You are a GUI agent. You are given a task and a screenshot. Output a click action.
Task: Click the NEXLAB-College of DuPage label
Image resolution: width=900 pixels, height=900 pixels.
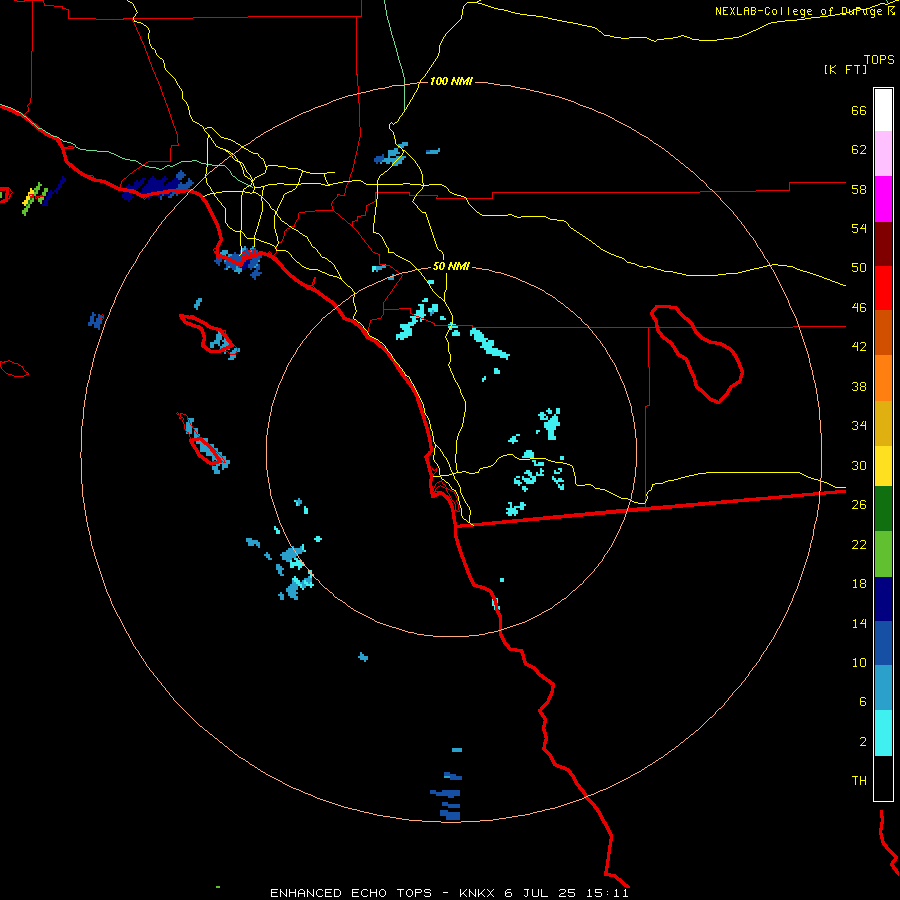(798, 11)
